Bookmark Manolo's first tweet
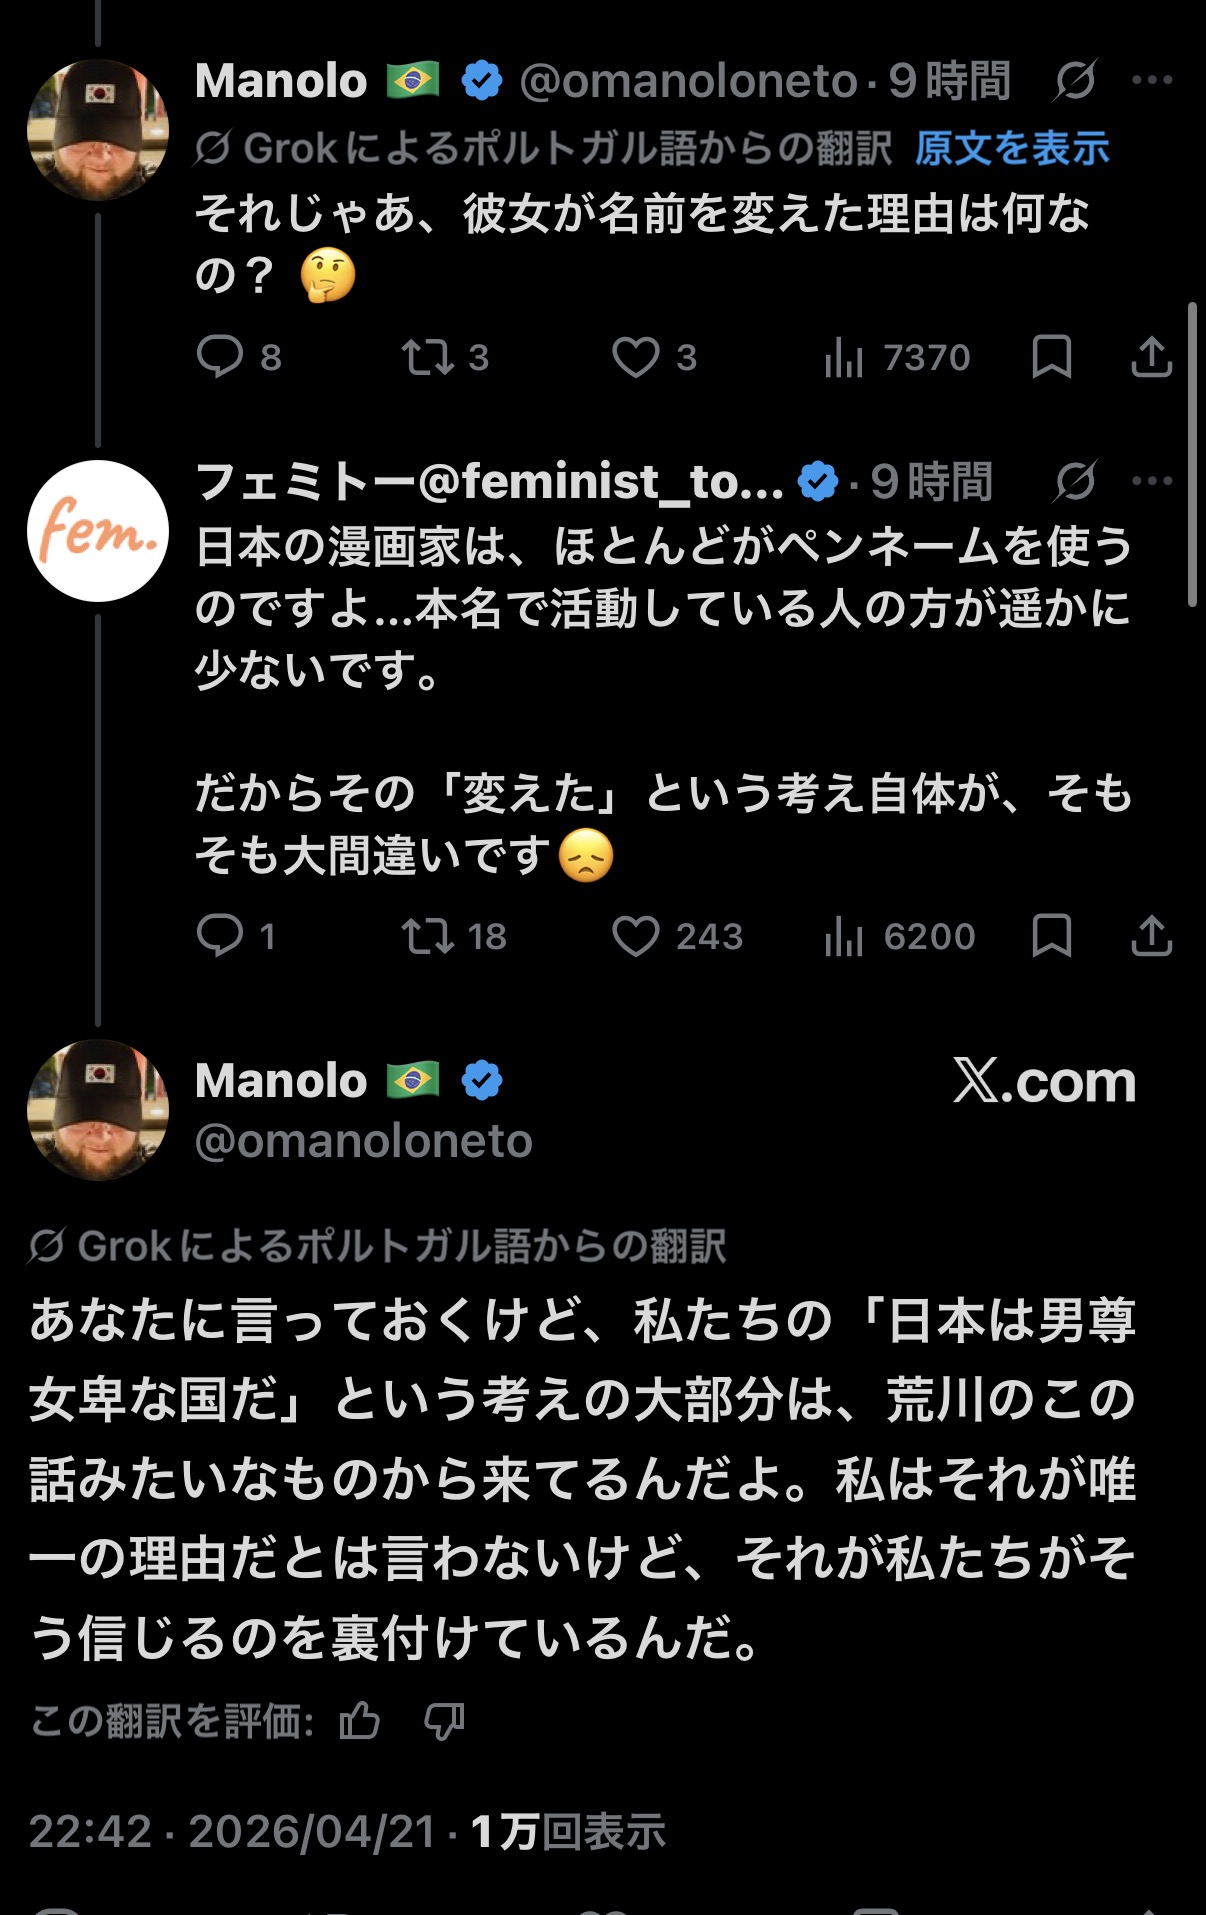 point(1051,357)
